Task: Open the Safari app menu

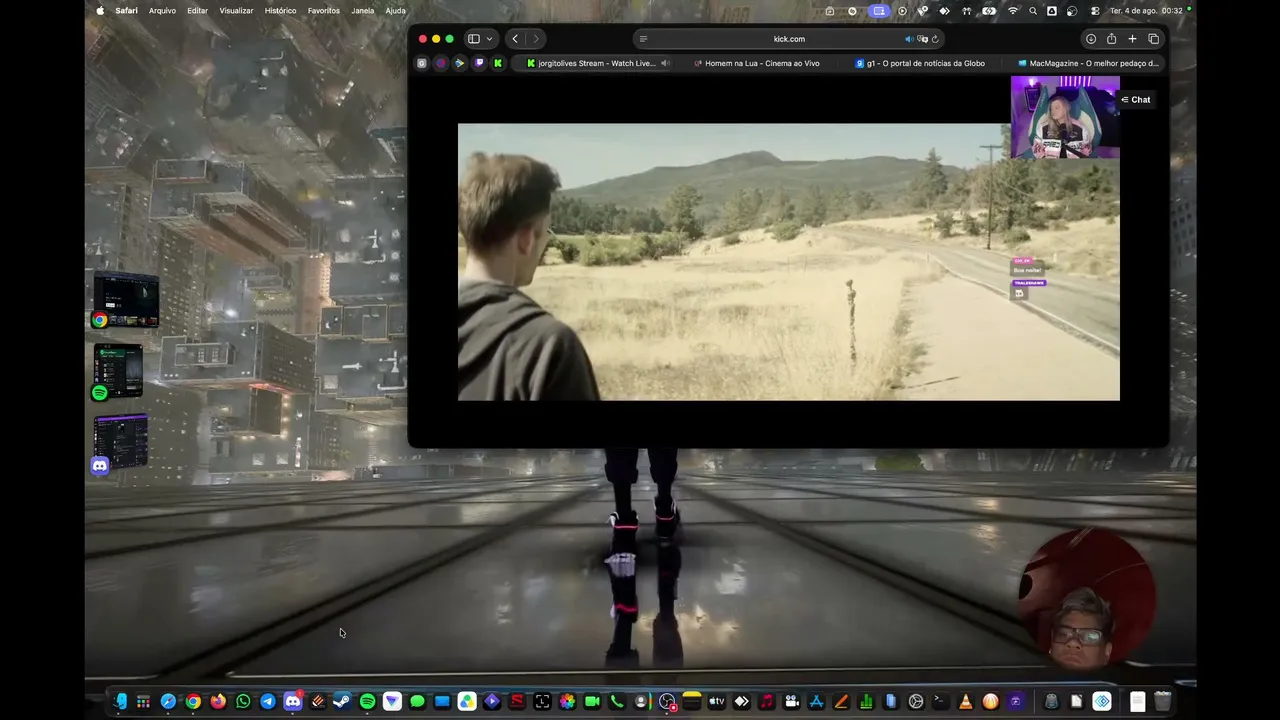Action: [126, 11]
